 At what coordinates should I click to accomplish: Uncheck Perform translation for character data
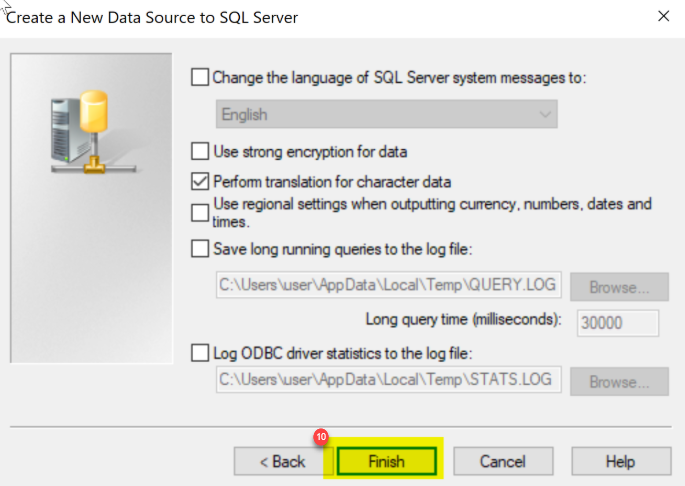coord(200,181)
